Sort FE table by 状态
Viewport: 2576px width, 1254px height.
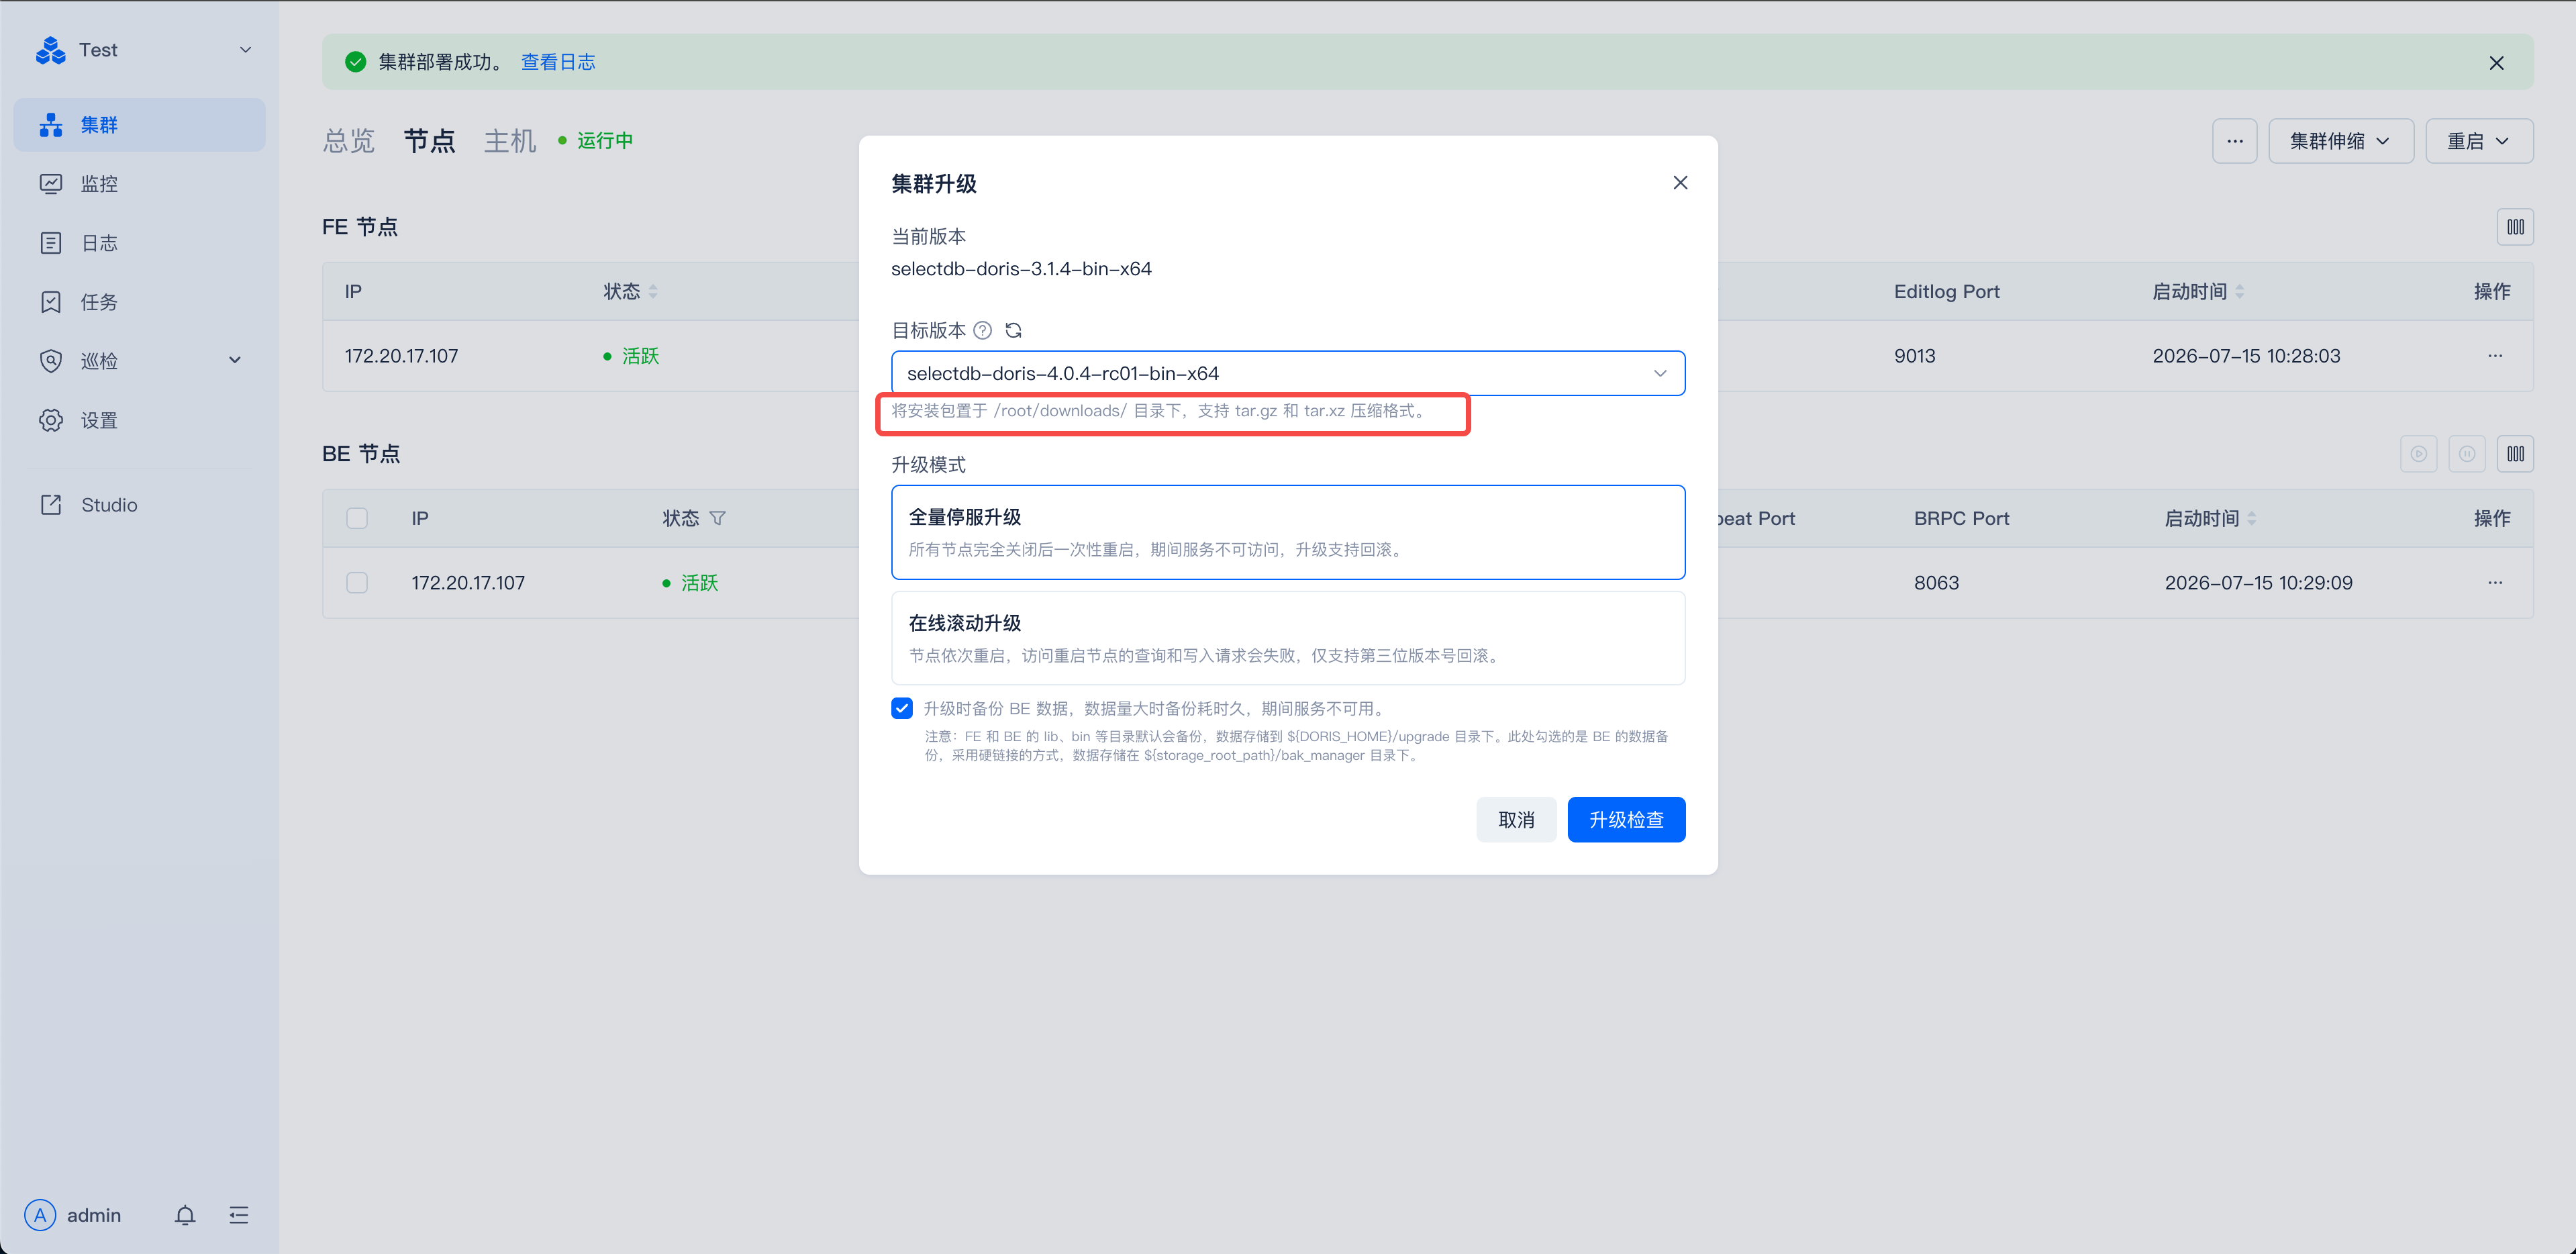click(x=653, y=292)
